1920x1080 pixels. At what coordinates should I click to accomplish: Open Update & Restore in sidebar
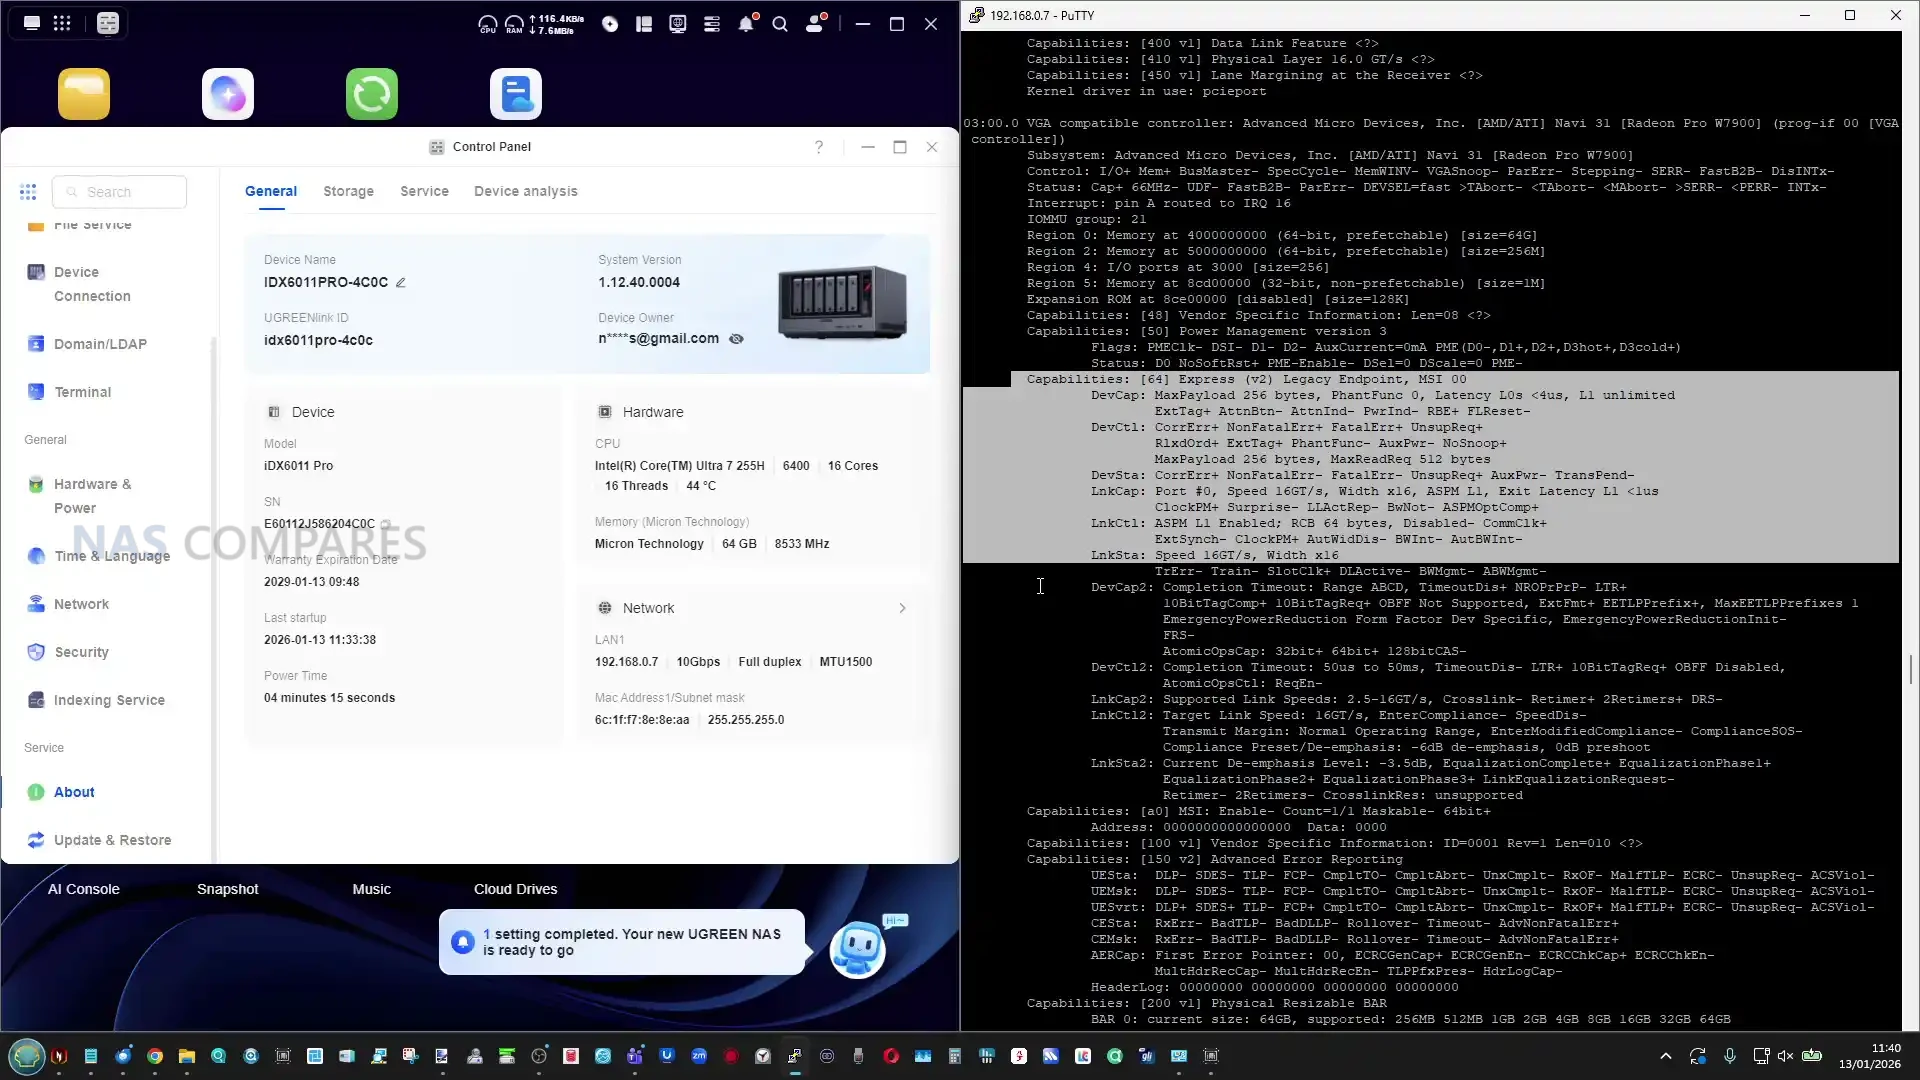112,840
